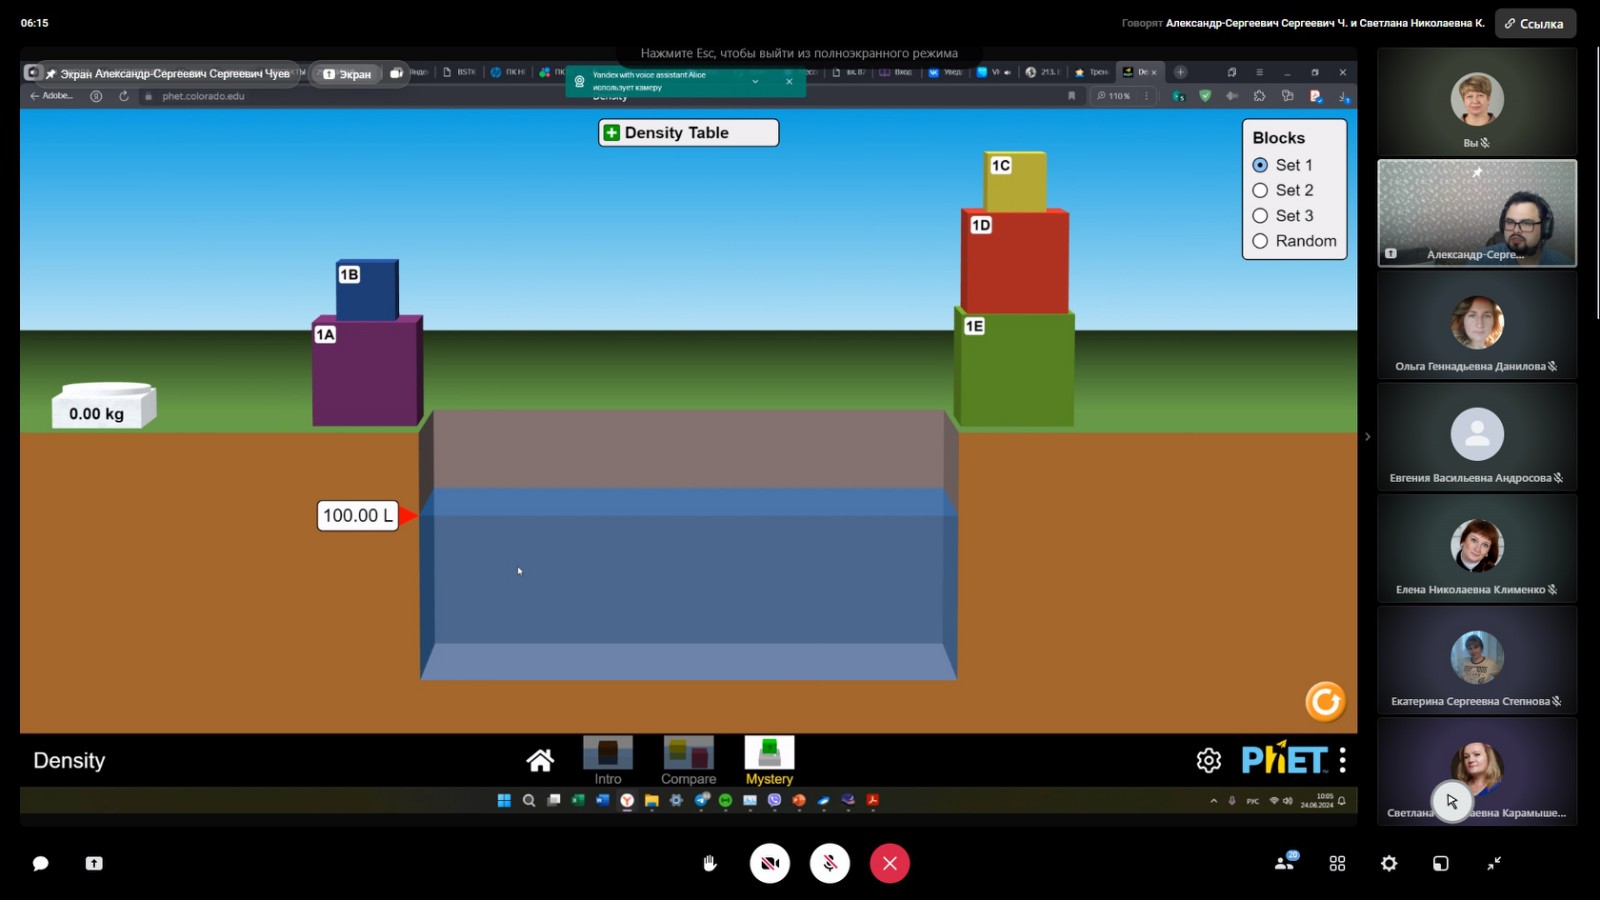Image resolution: width=1600 pixels, height=900 pixels.
Task: Click the PhET logo
Action: 1284,761
